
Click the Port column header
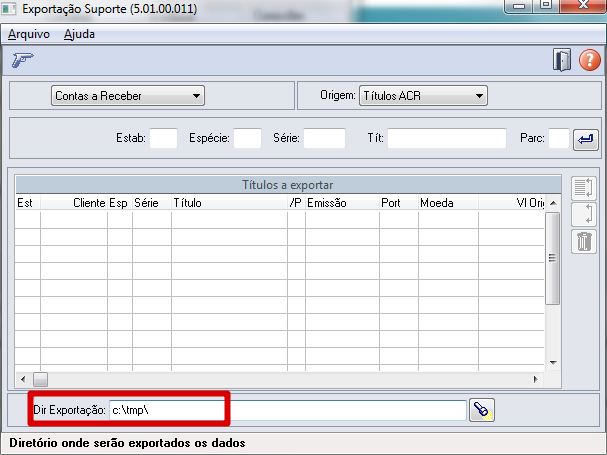(x=399, y=203)
